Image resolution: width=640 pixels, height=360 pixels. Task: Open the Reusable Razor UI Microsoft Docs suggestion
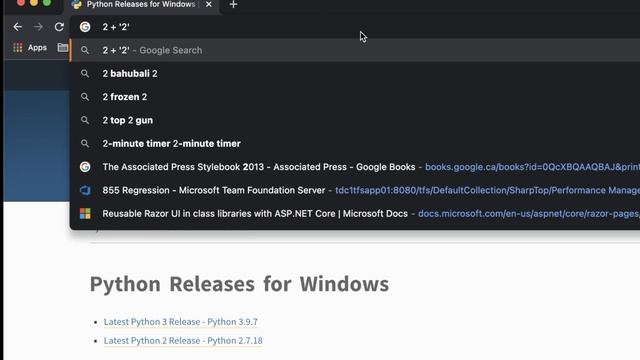click(355, 213)
